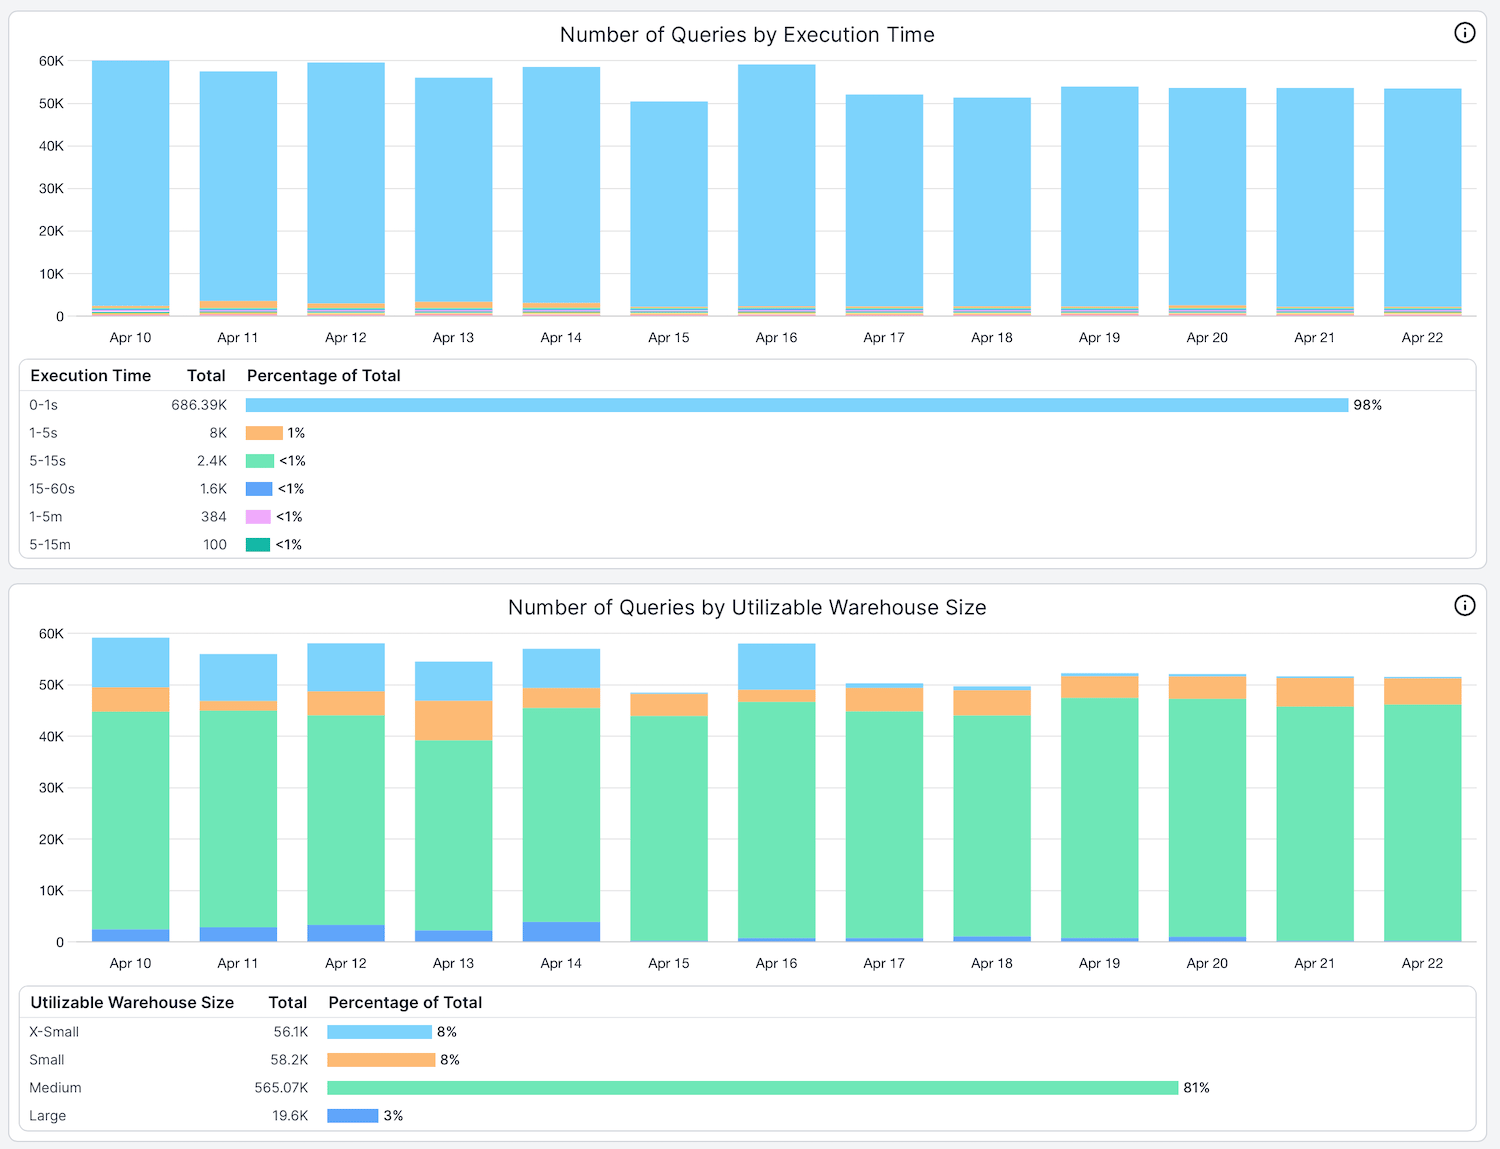The width and height of the screenshot is (1500, 1149).
Task: Click the 5-15m row label
Action: 50,545
